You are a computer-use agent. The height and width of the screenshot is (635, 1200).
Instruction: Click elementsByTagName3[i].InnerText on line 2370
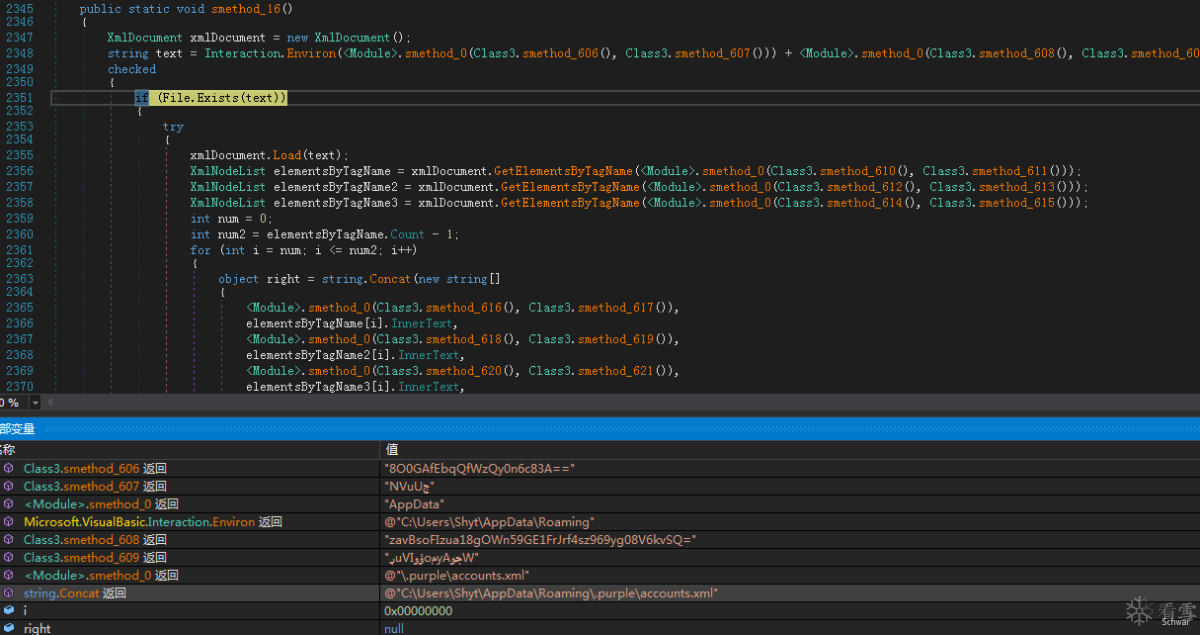(353, 387)
